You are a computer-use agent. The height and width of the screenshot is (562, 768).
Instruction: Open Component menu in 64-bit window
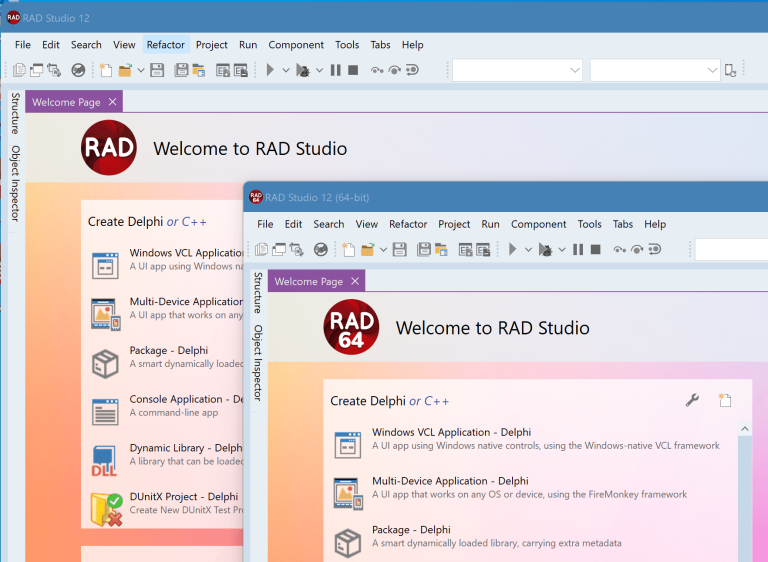point(538,224)
